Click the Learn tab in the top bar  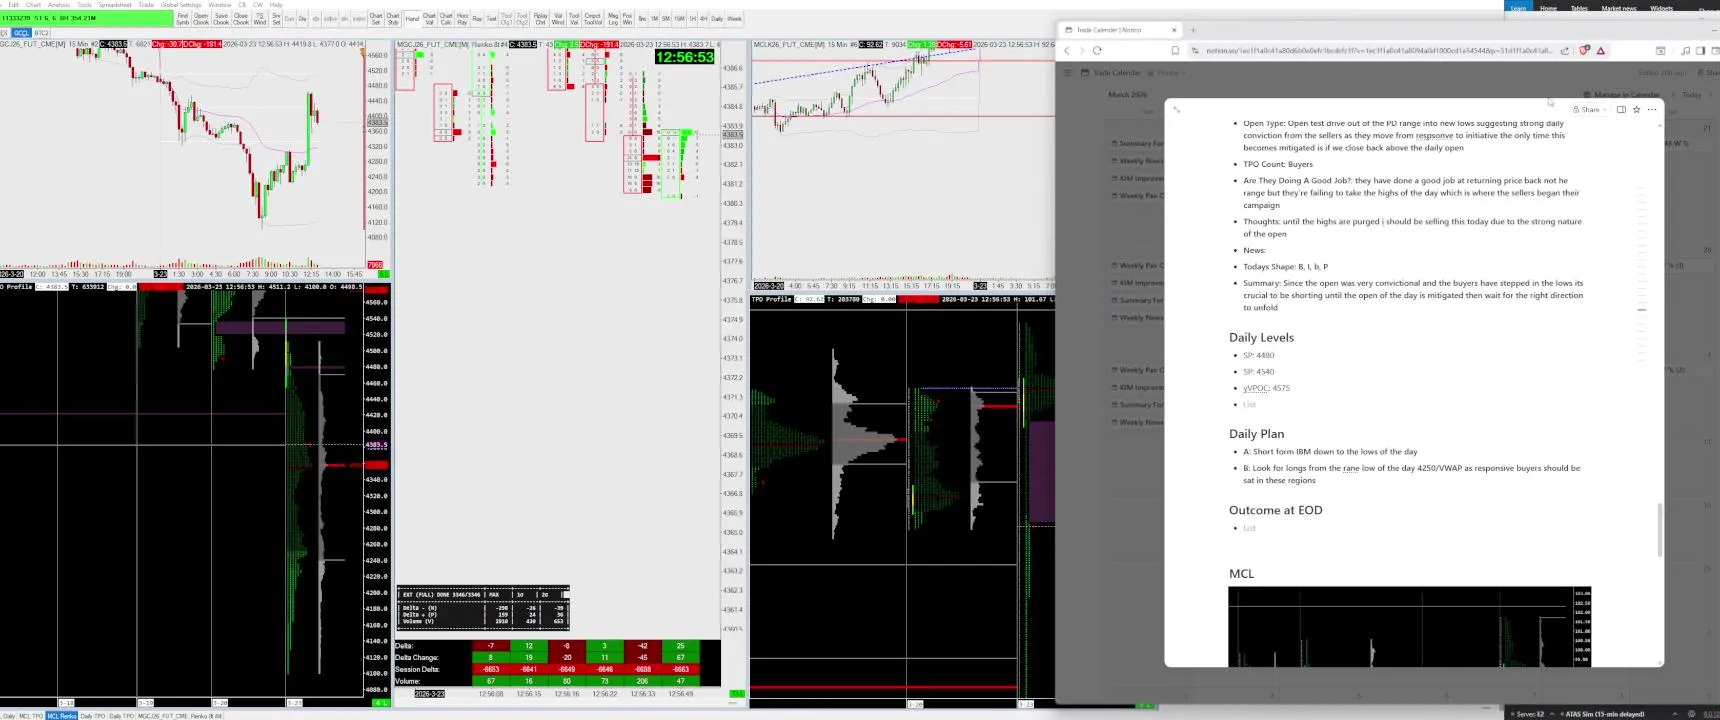tap(1518, 8)
